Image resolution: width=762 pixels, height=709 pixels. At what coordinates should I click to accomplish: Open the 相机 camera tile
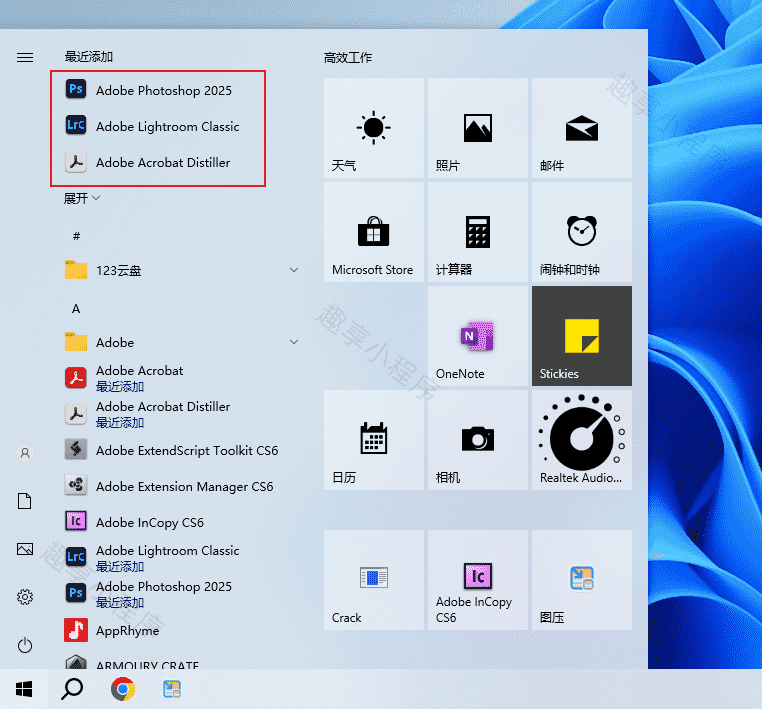coord(478,440)
